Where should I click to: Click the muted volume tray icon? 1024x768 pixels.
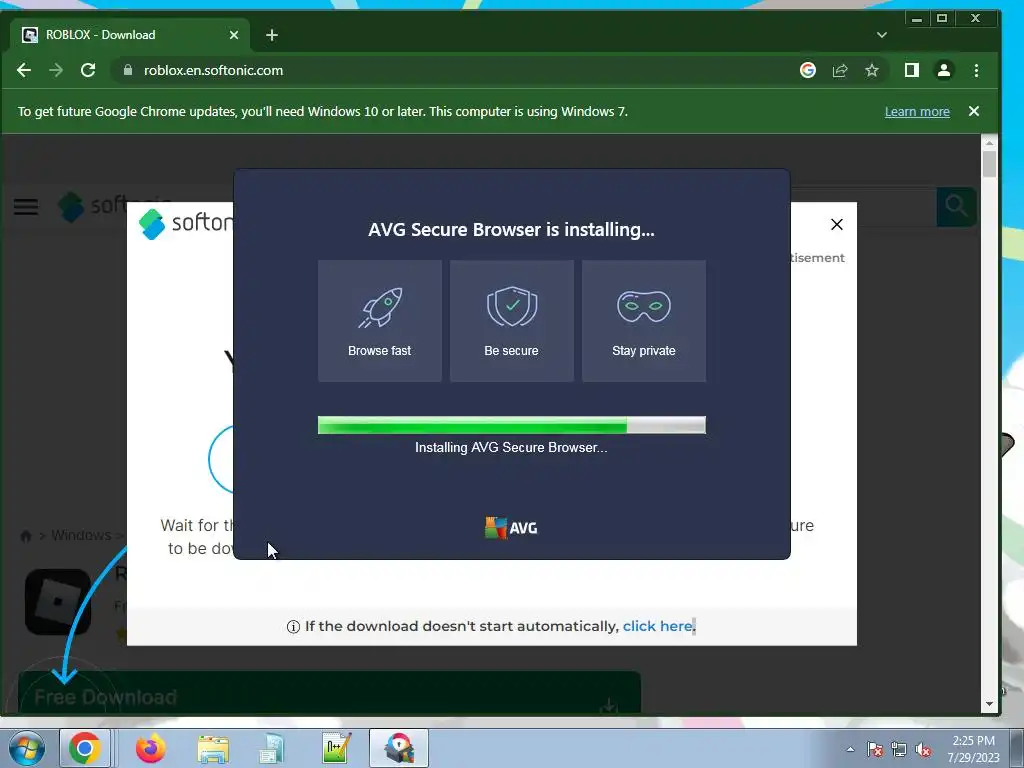click(x=923, y=750)
